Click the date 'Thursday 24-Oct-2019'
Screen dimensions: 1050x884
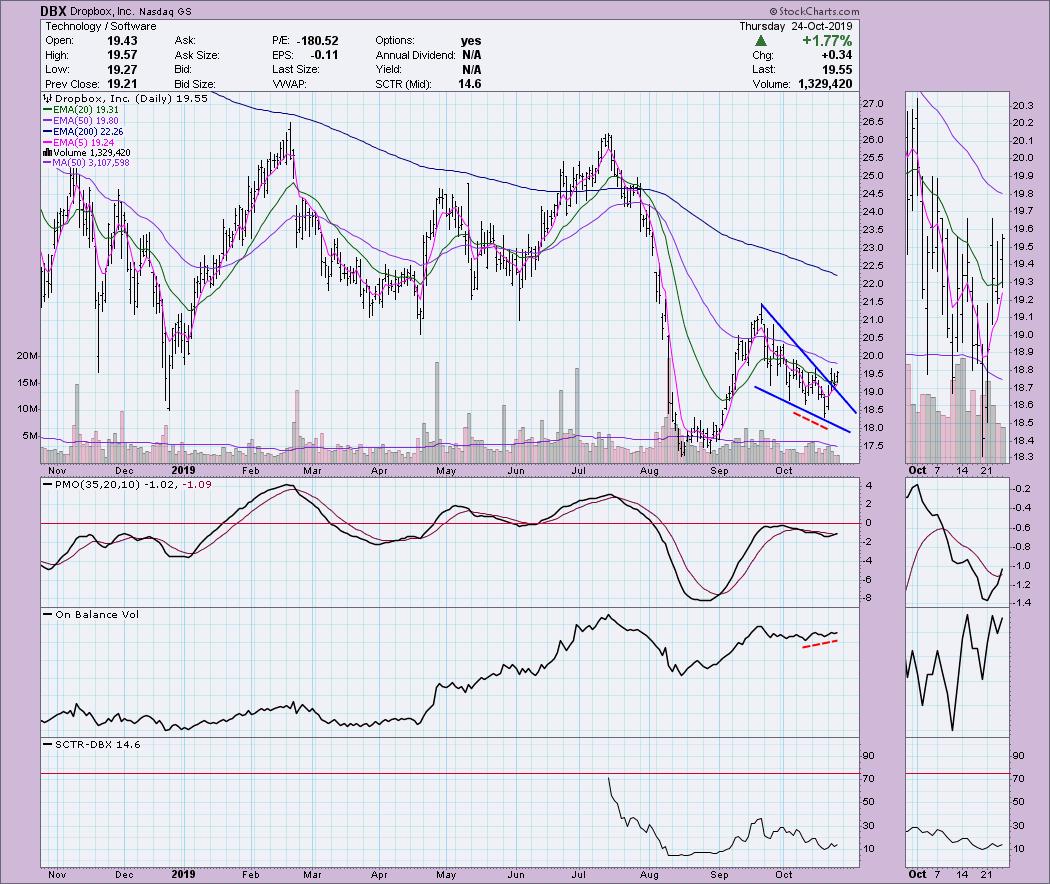click(796, 26)
